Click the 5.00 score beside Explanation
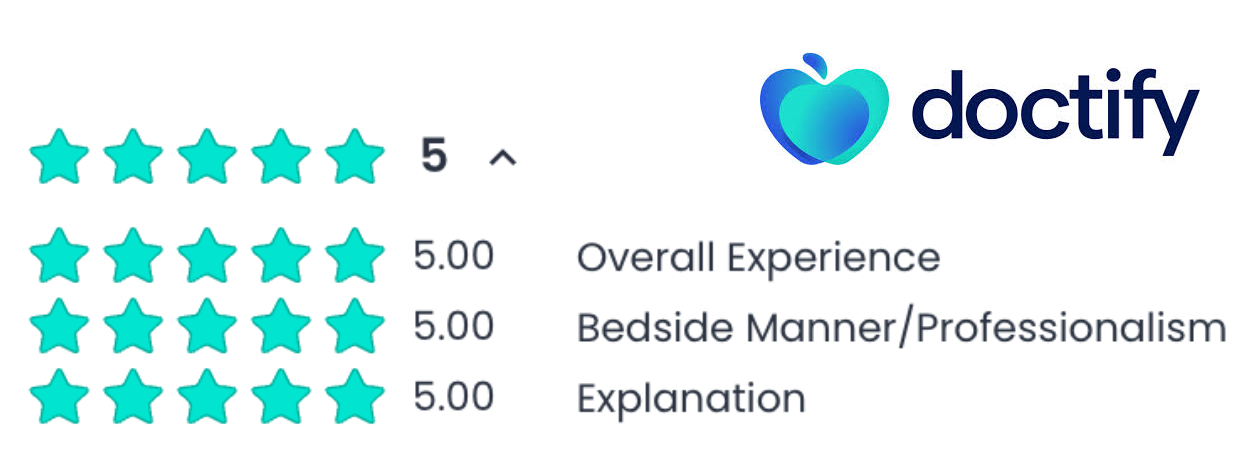 (453, 397)
